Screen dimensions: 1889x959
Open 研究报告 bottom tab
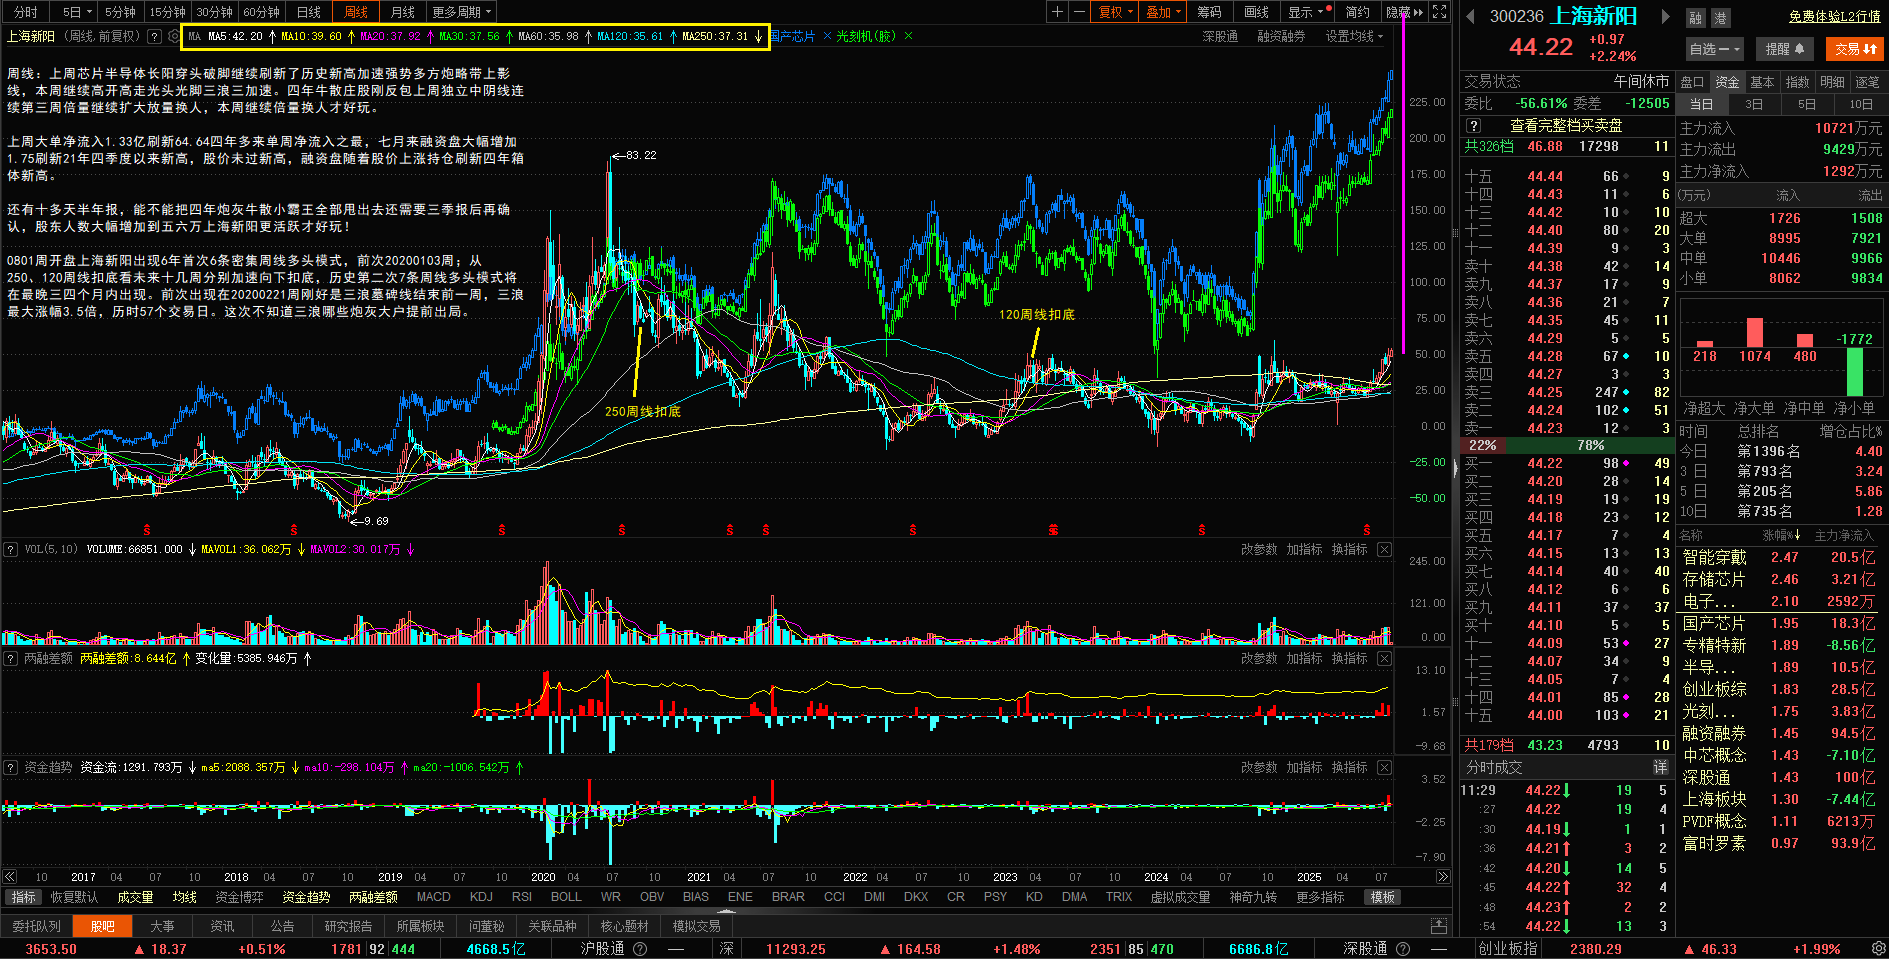(348, 926)
